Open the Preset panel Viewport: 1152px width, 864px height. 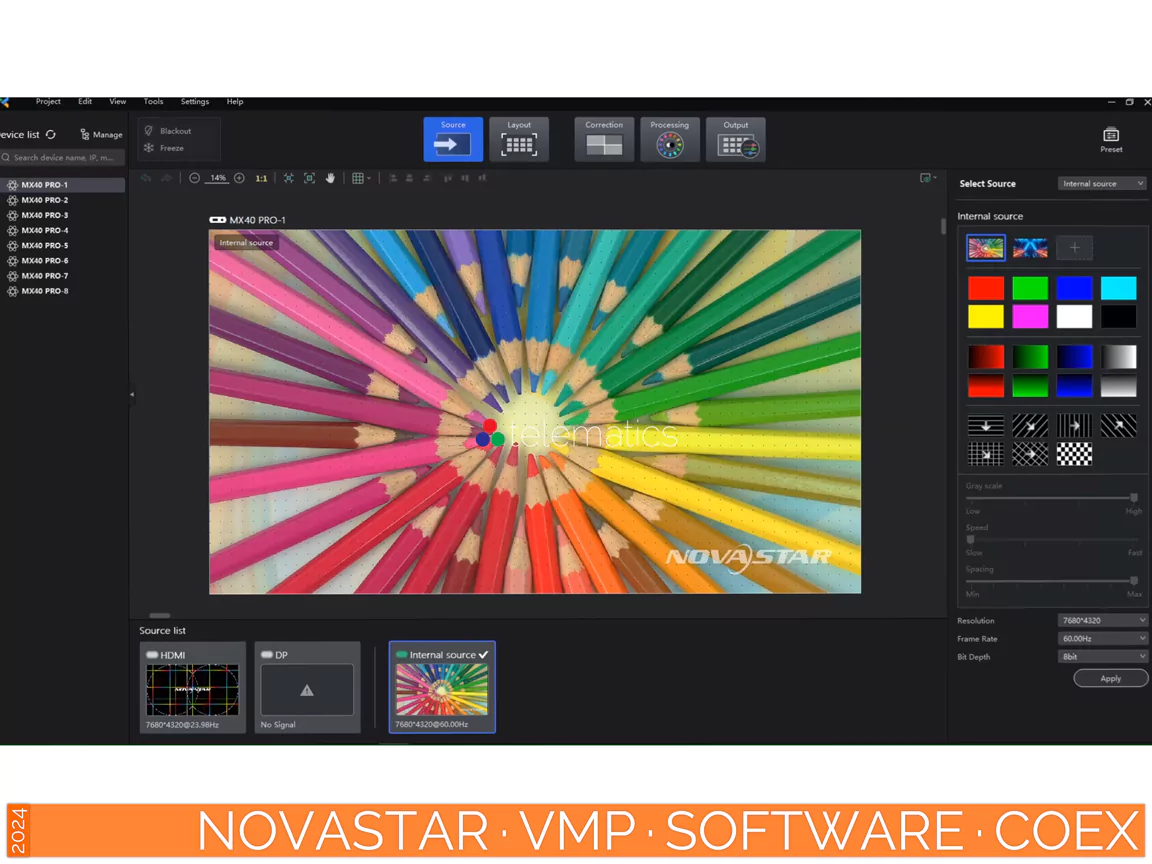1111,139
